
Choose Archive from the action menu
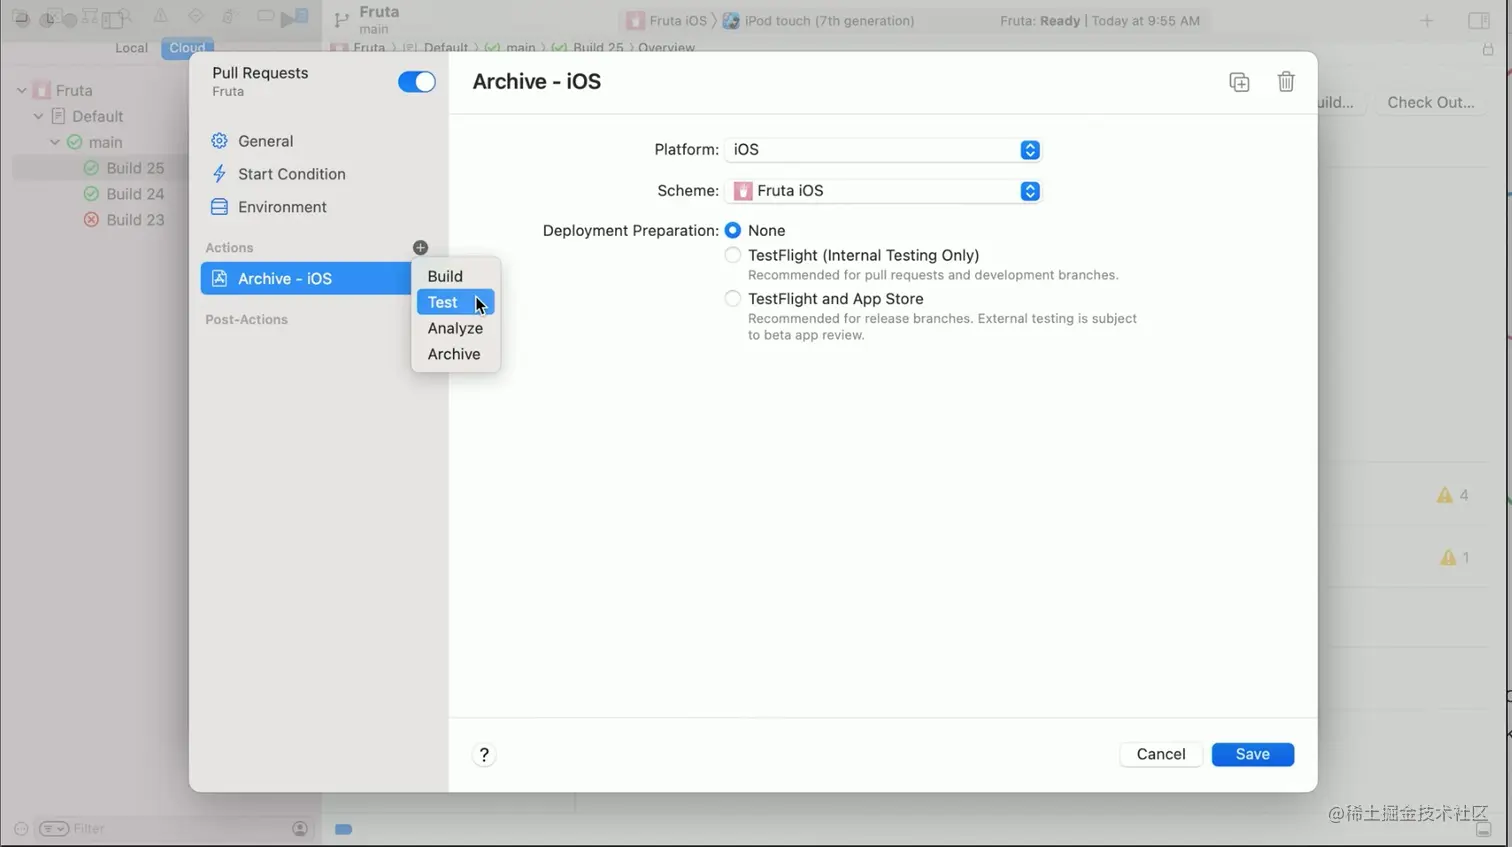click(455, 354)
